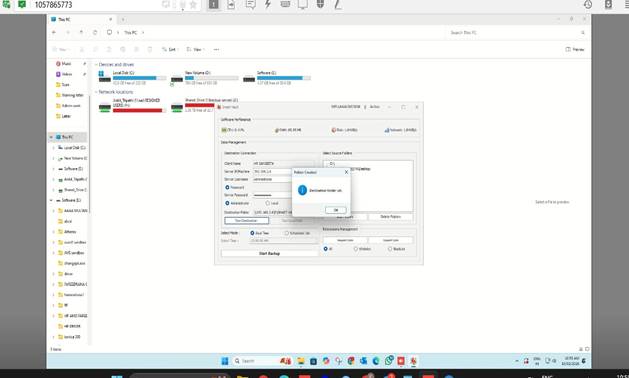Open the clock and date in taskbar
The height and width of the screenshot is (378, 629).
point(571,361)
